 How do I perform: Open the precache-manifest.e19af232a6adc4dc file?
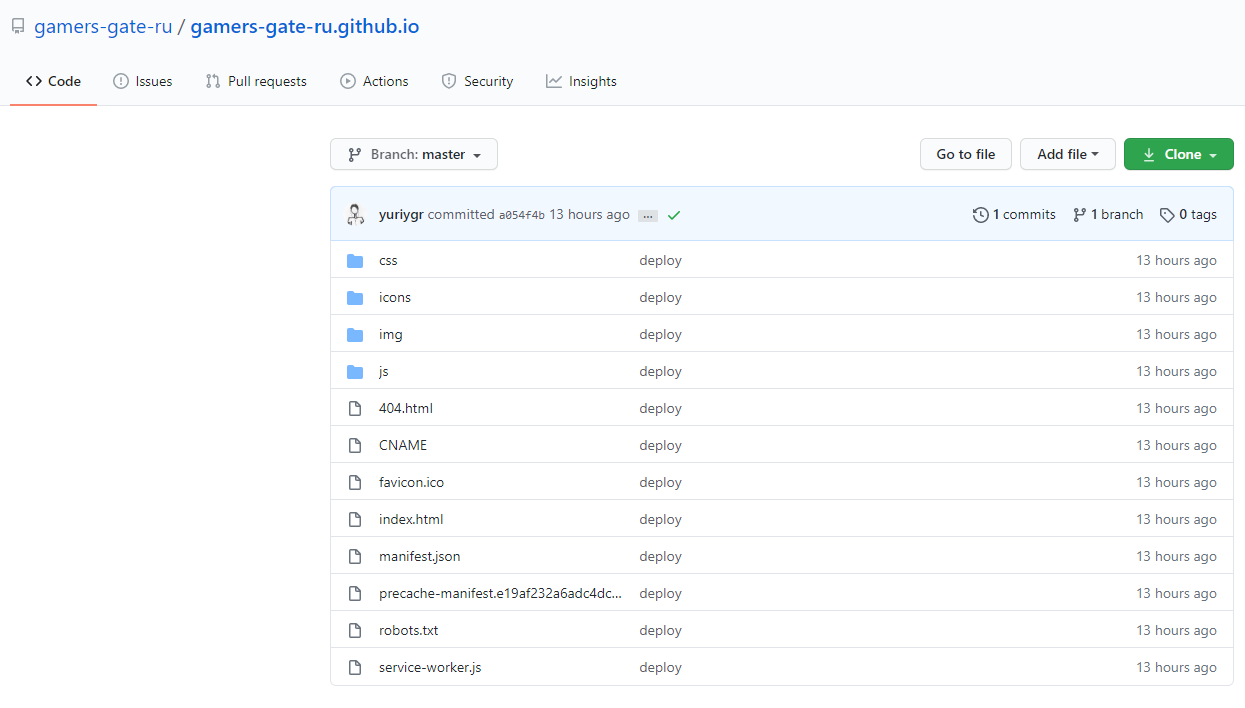[500, 594]
